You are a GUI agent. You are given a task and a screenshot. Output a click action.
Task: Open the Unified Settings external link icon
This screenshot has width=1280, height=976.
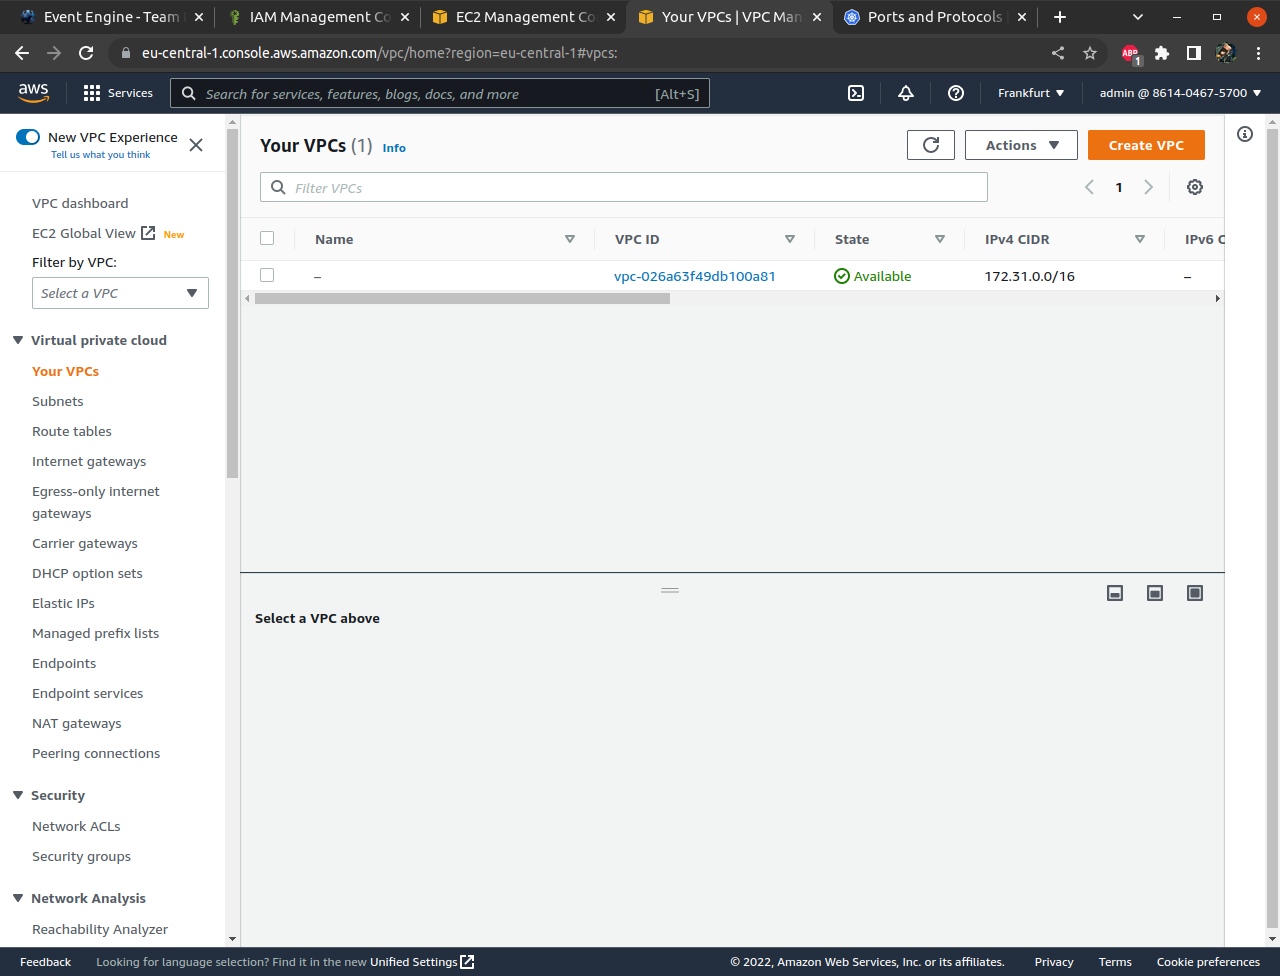467,962
